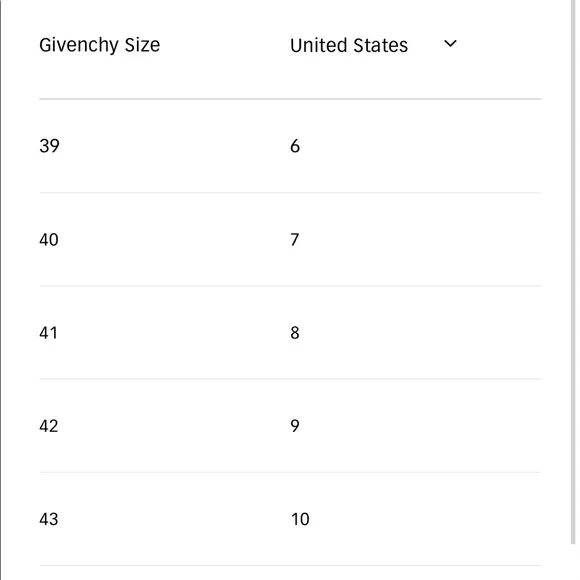The width and height of the screenshot is (580, 580).
Task: Select US size 9 value
Action: pos(295,426)
